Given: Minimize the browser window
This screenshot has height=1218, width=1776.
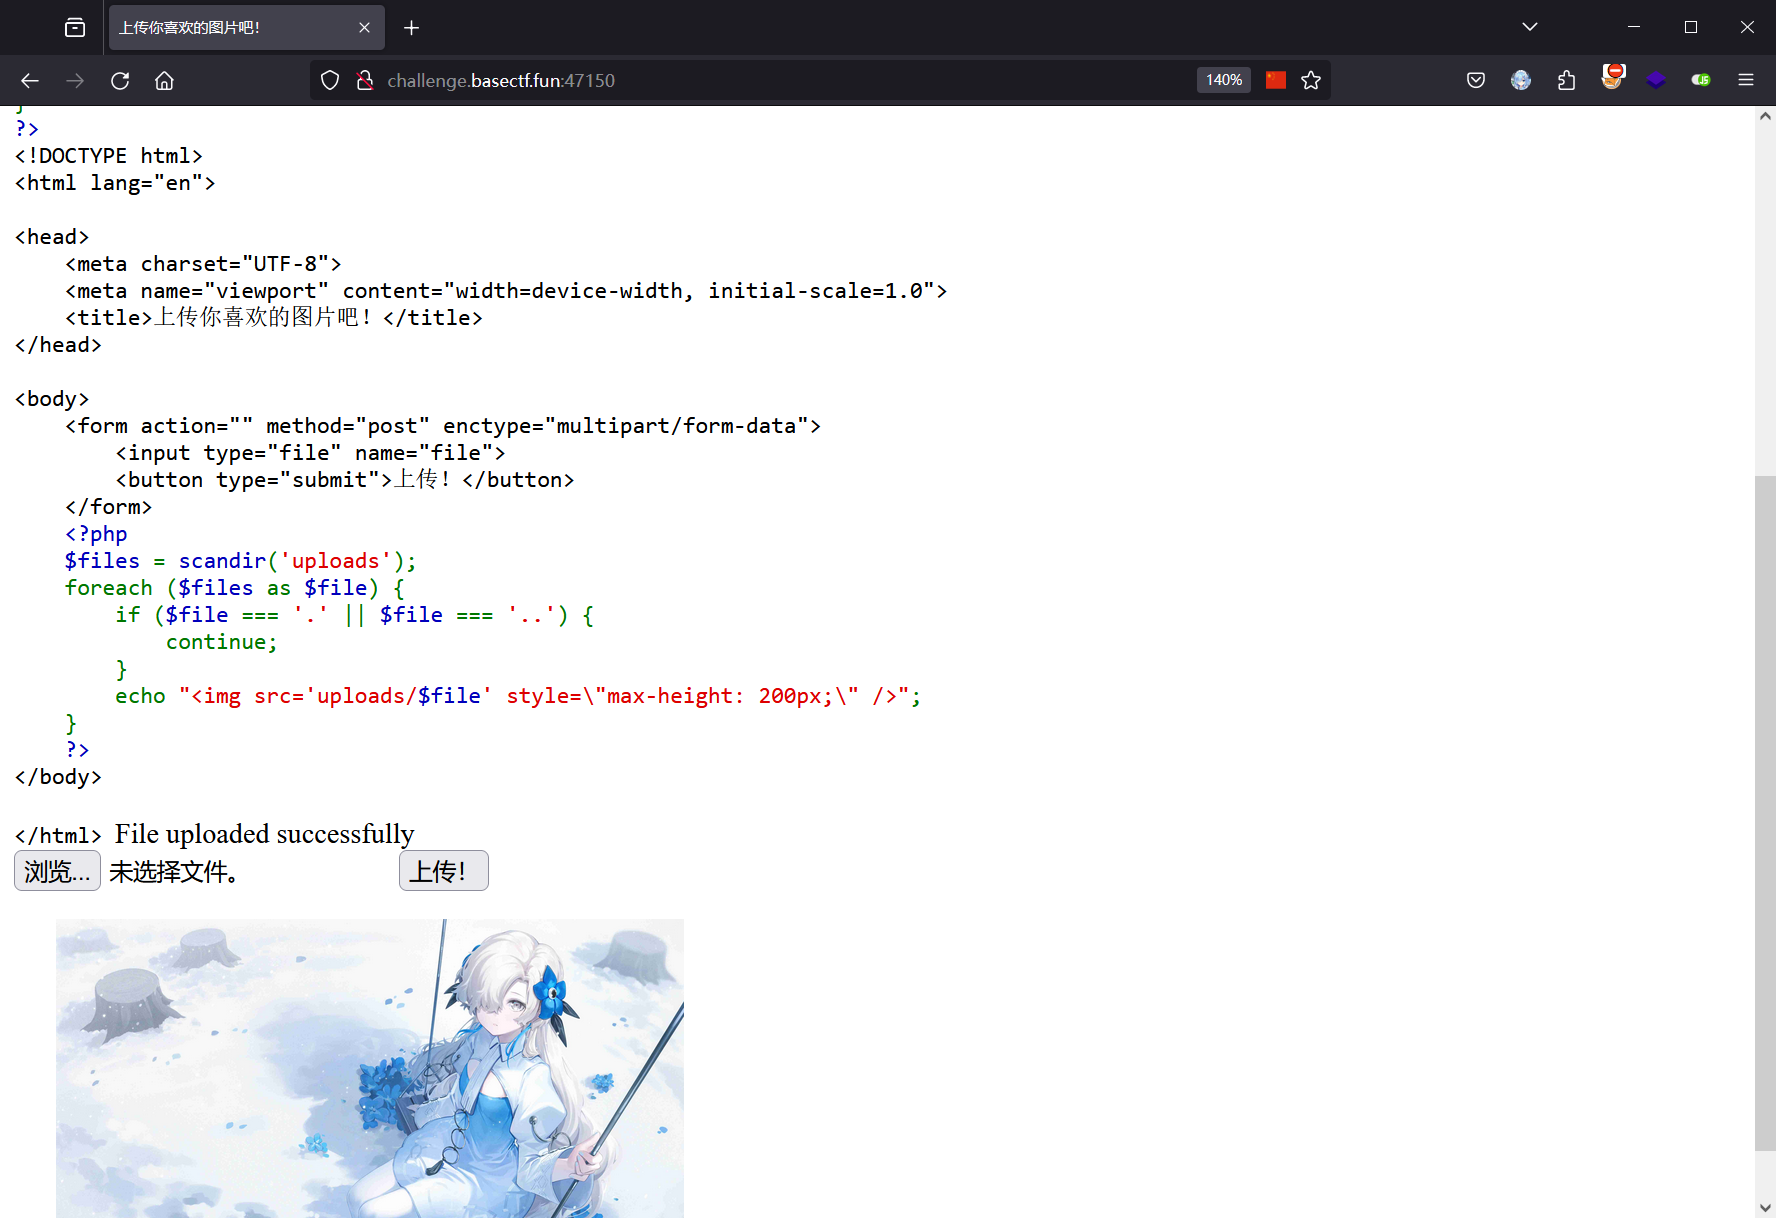Looking at the screenshot, I should pyautogui.click(x=1634, y=27).
